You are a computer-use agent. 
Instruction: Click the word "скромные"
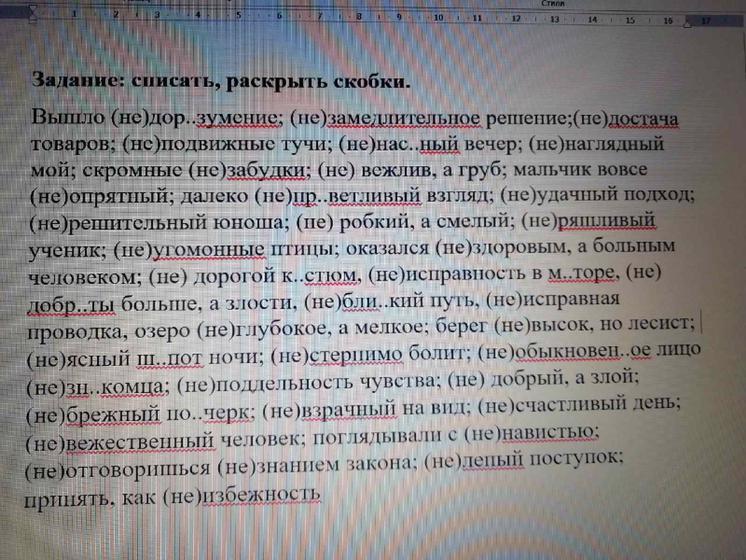(x=133, y=170)
